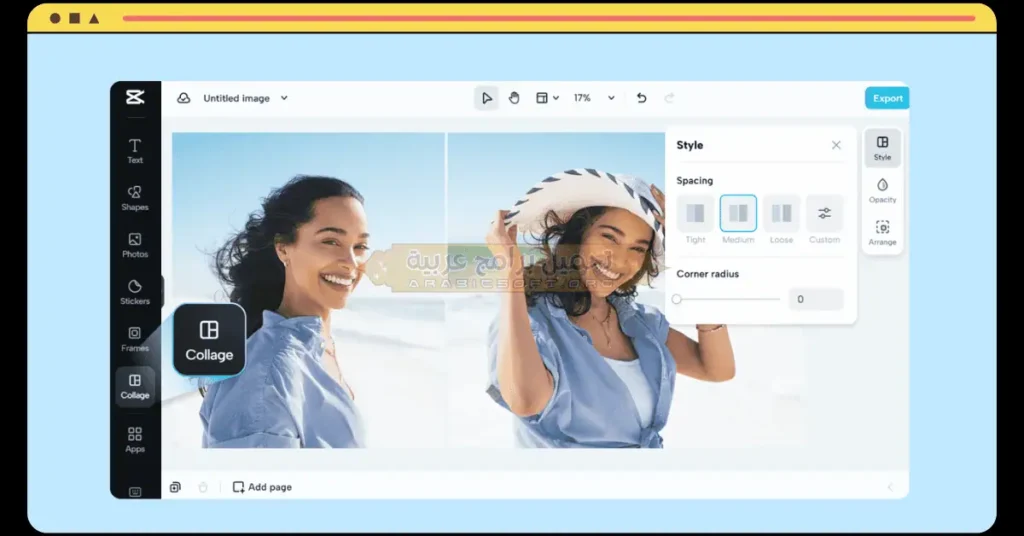1024x536 pixels.
Task: Open the Frames panel
Action: pos(135,339)
